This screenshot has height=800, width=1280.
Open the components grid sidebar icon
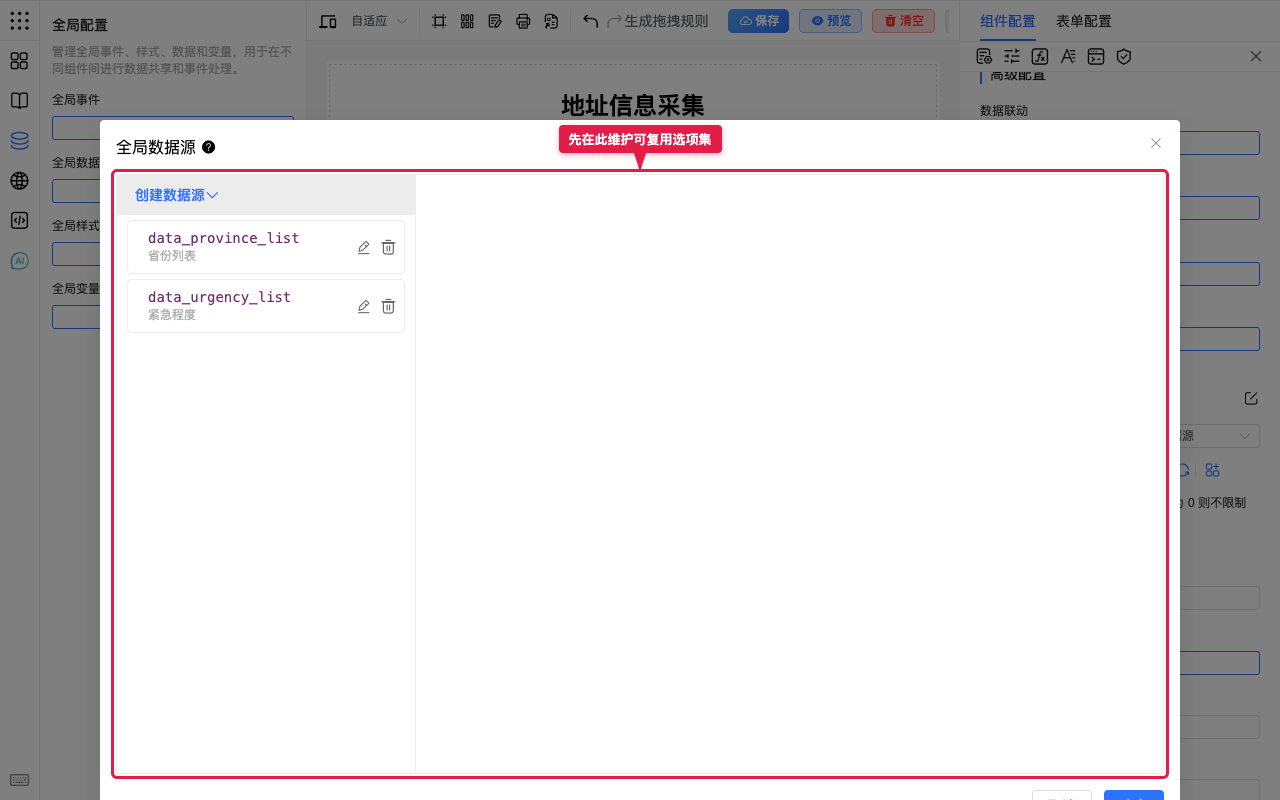point(19,61)
